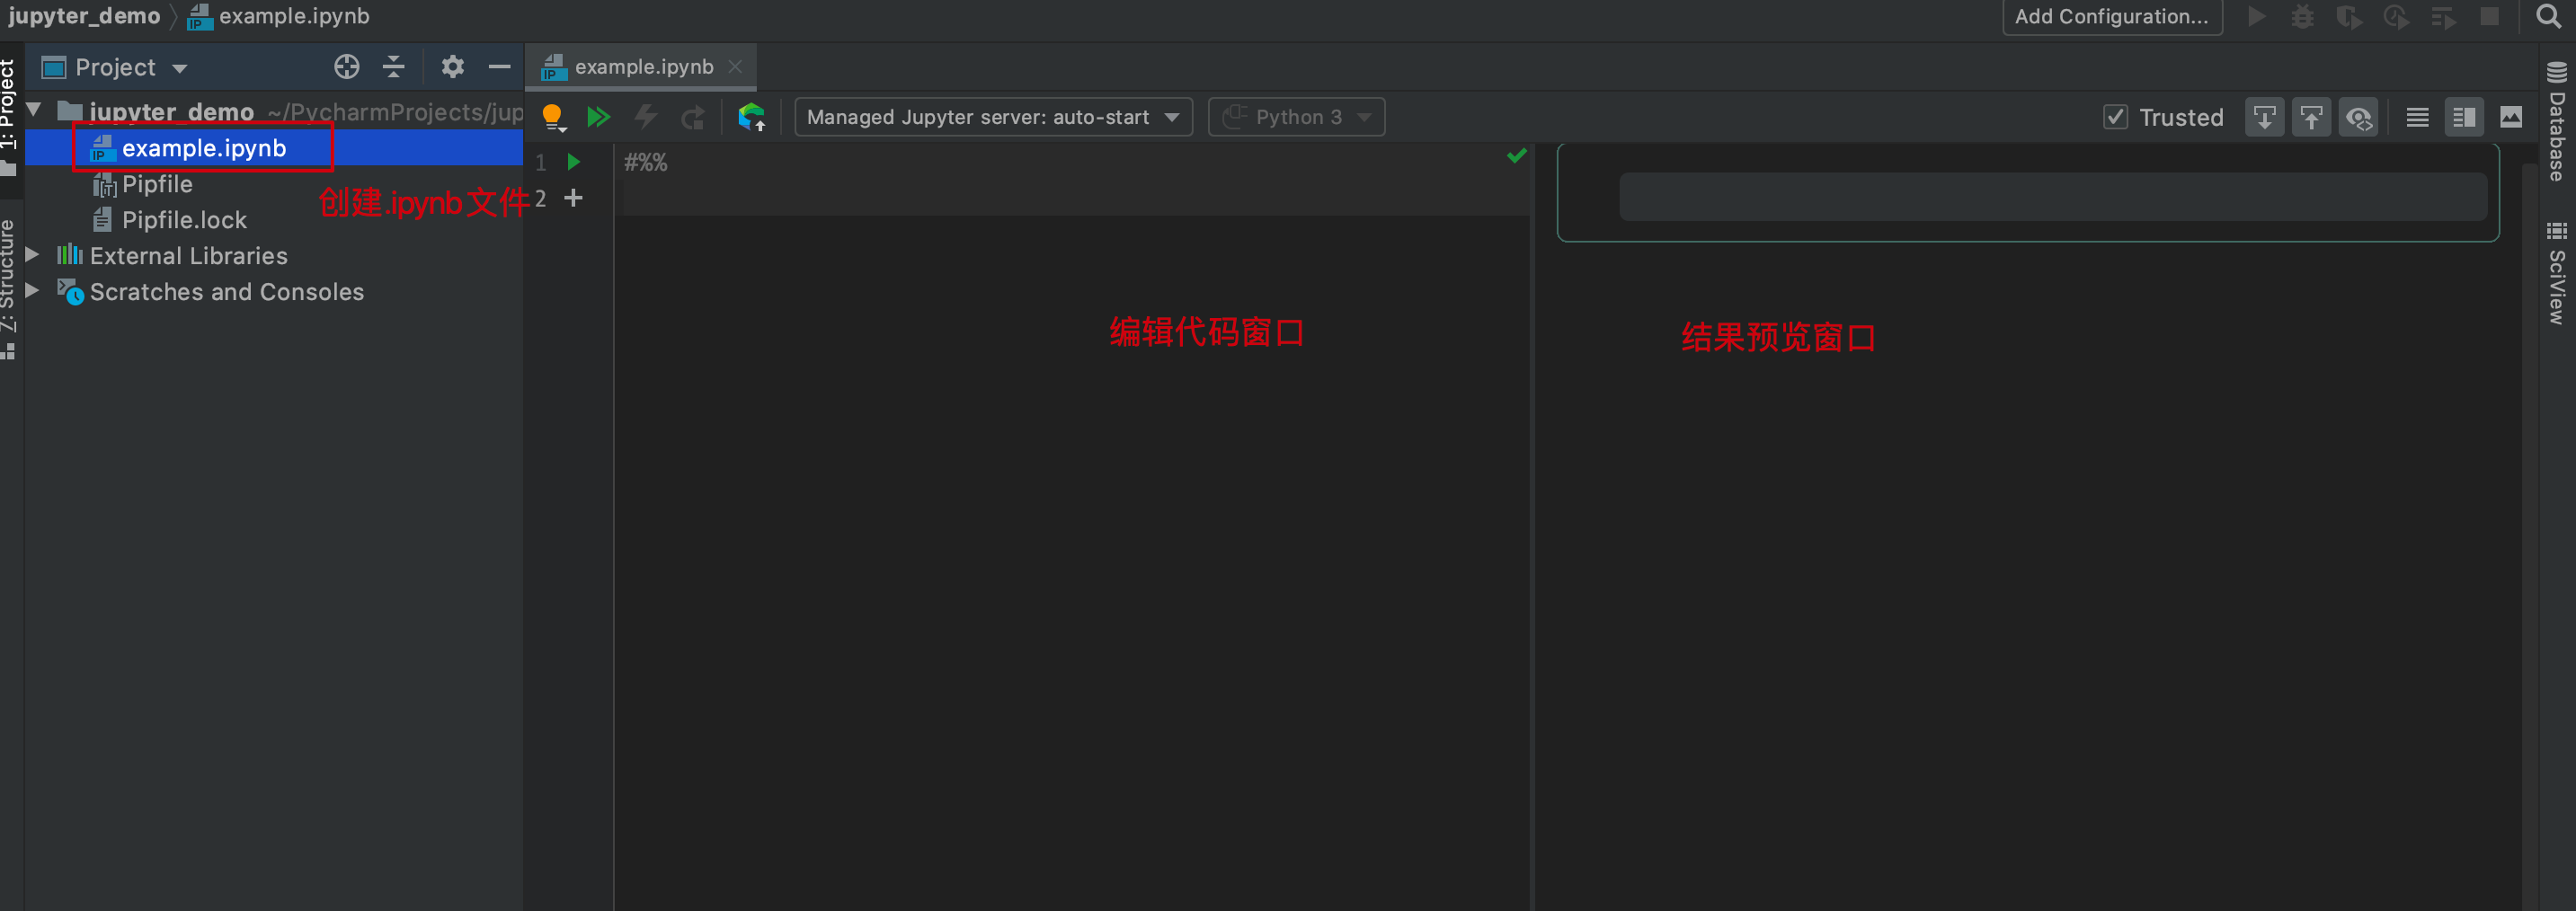The width and height of the screenshot is (2576, 911).
Task: Add a new cell with plus icon
Action: tap(574, 198)
